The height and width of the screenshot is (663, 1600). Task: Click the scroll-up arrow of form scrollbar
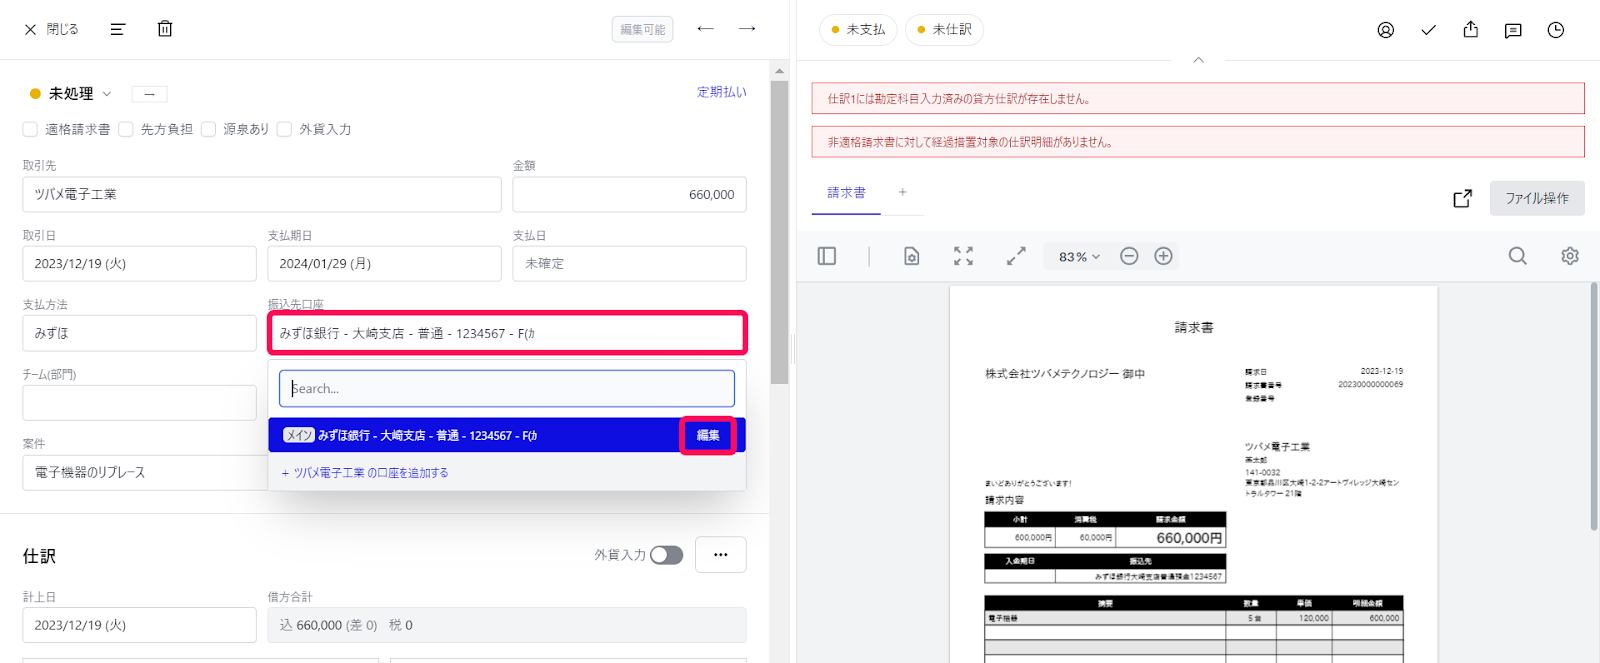click(779, 70)
